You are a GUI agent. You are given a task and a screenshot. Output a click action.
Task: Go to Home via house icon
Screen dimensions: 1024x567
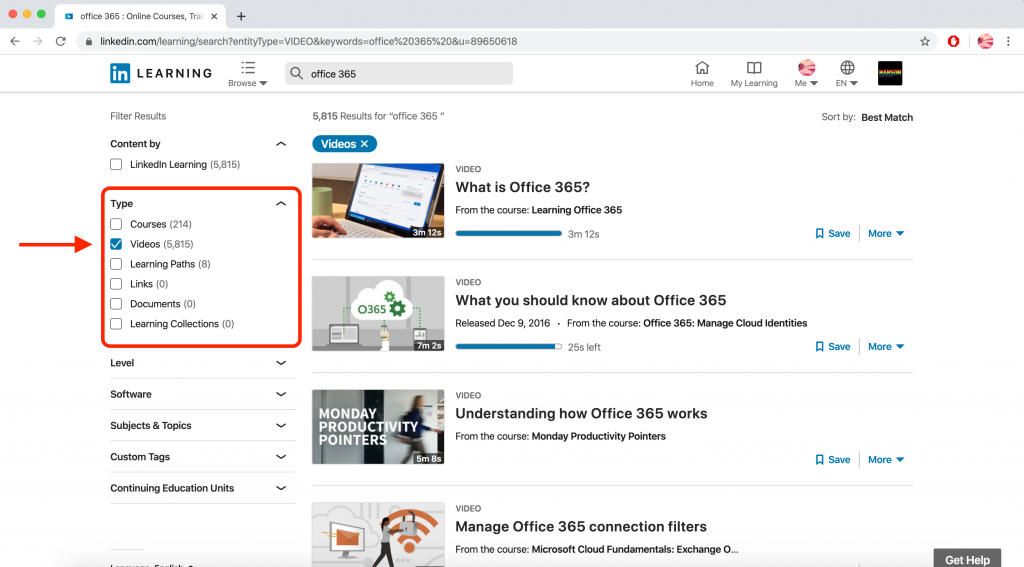(x=702, y=67)
